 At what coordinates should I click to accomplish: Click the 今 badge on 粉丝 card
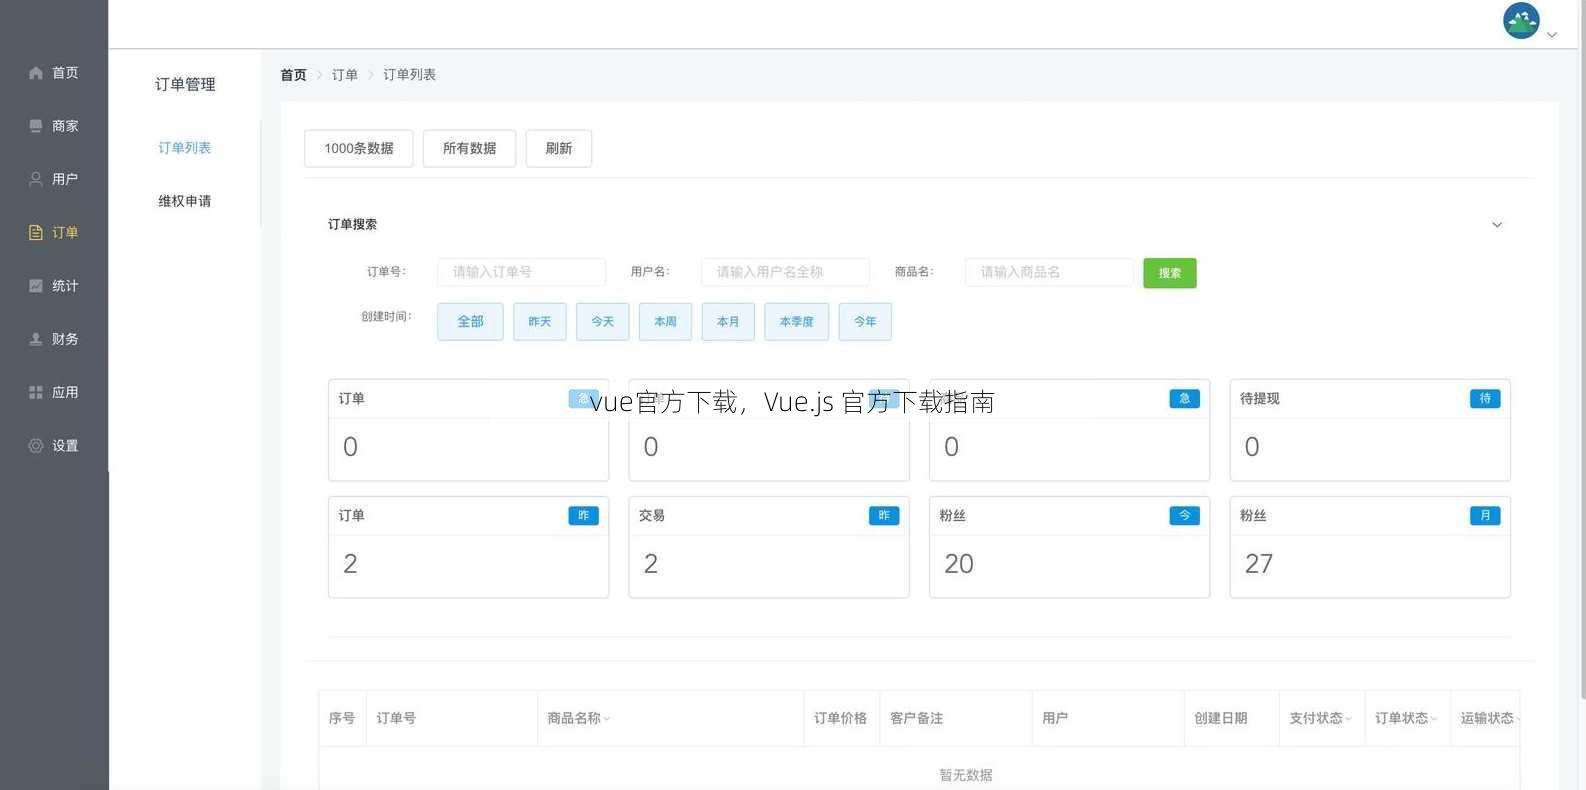tap(1184, 516)
